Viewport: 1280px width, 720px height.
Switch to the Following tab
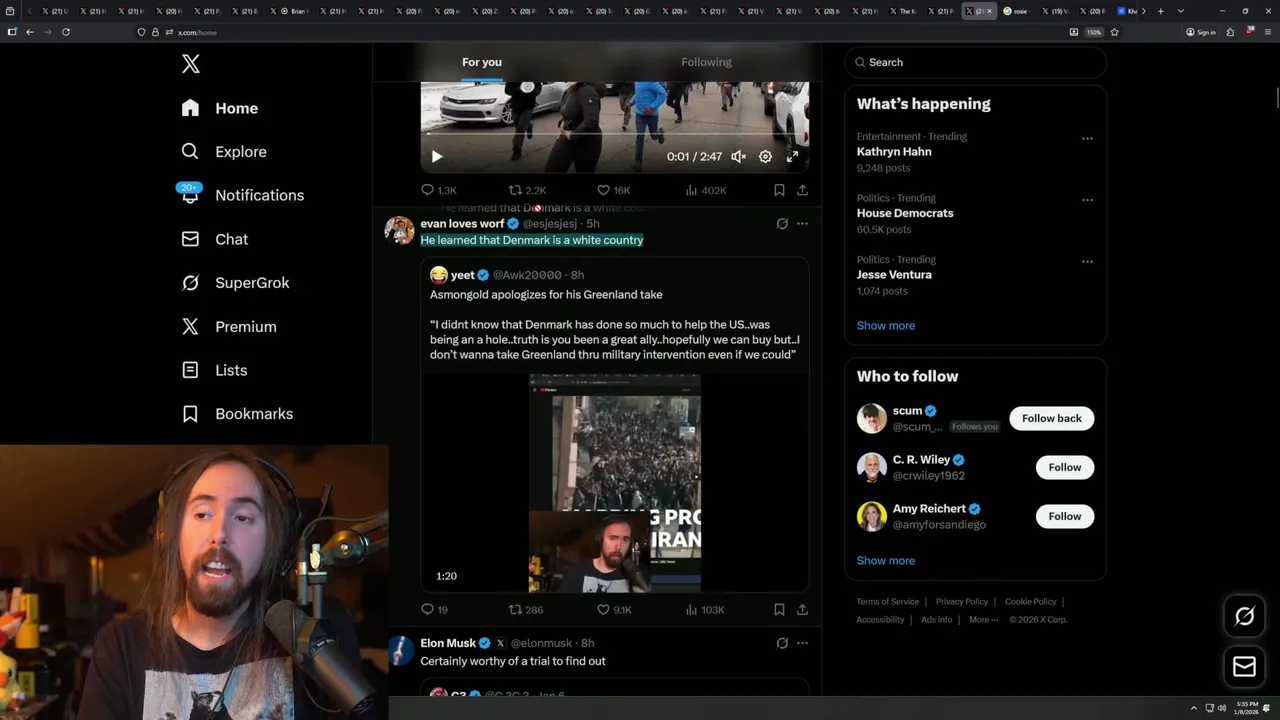click(706, 62)
